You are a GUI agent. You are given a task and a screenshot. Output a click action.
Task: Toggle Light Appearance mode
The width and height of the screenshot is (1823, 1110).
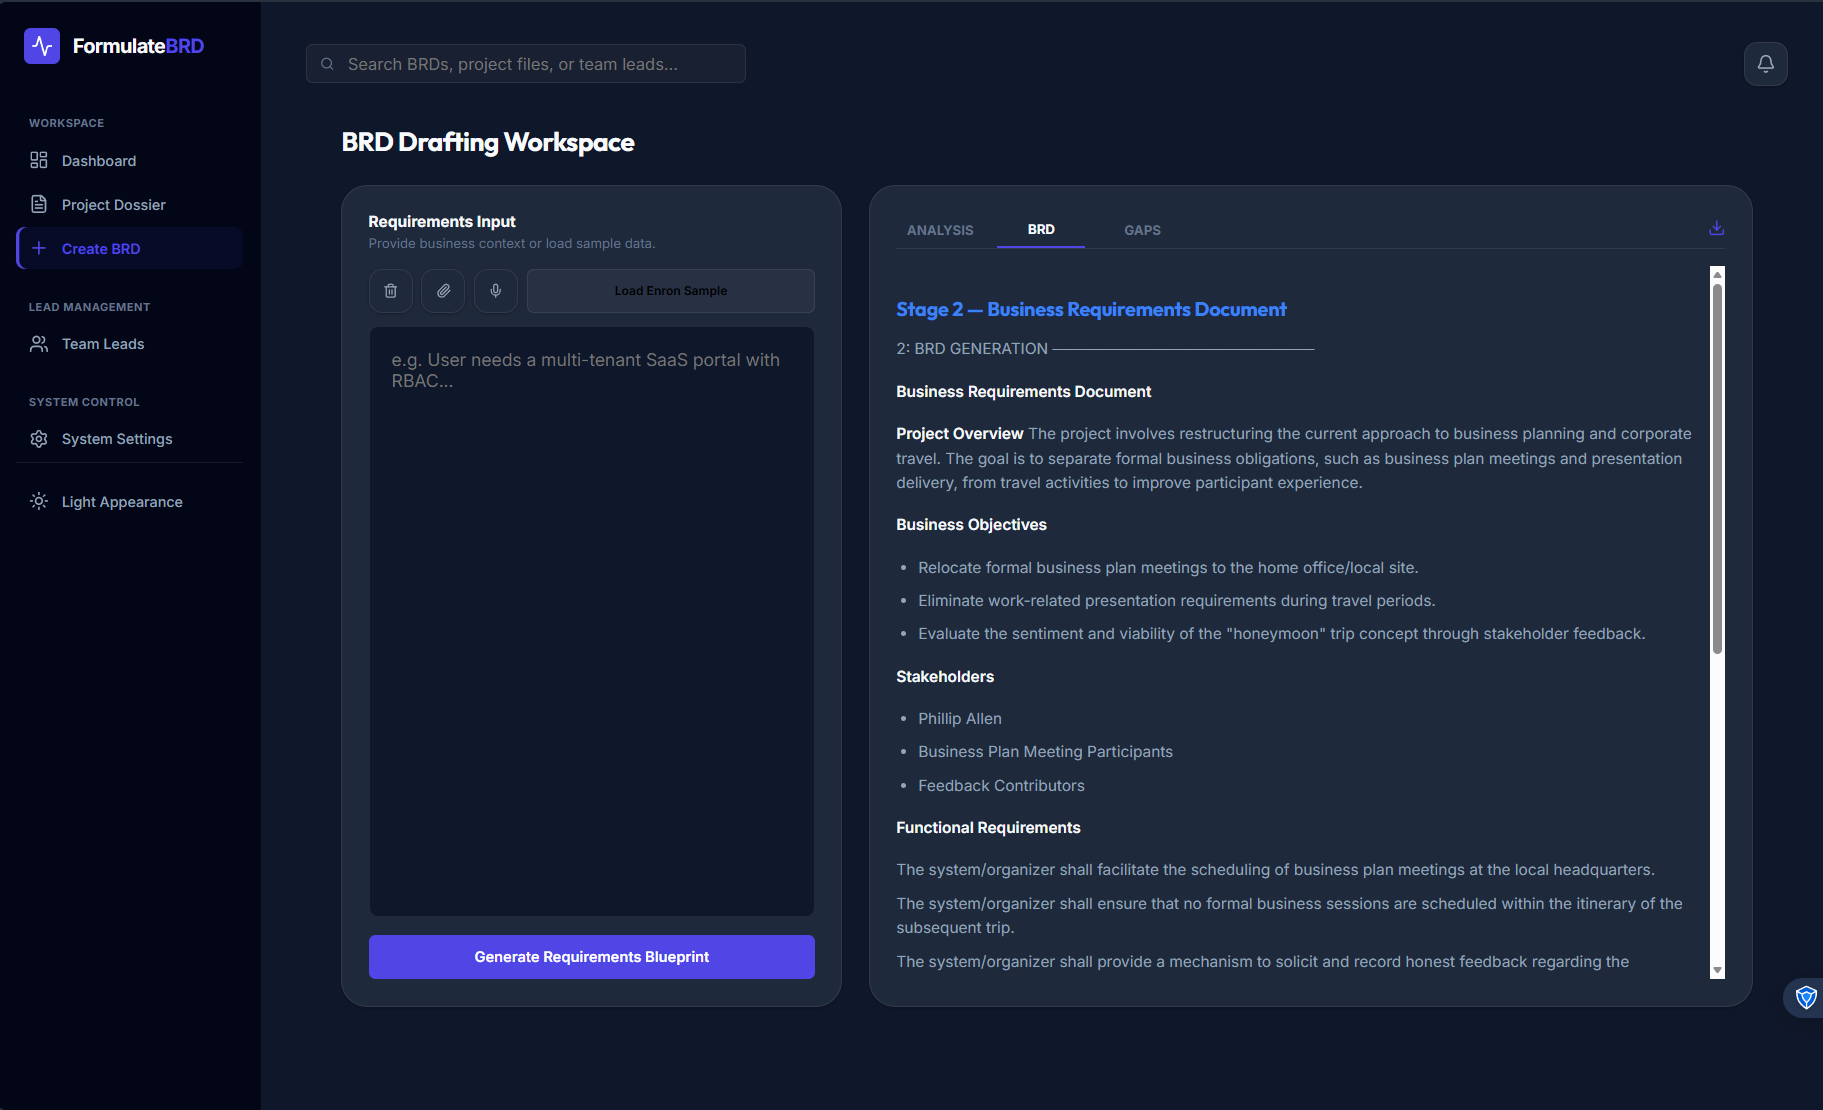(121, 502)
